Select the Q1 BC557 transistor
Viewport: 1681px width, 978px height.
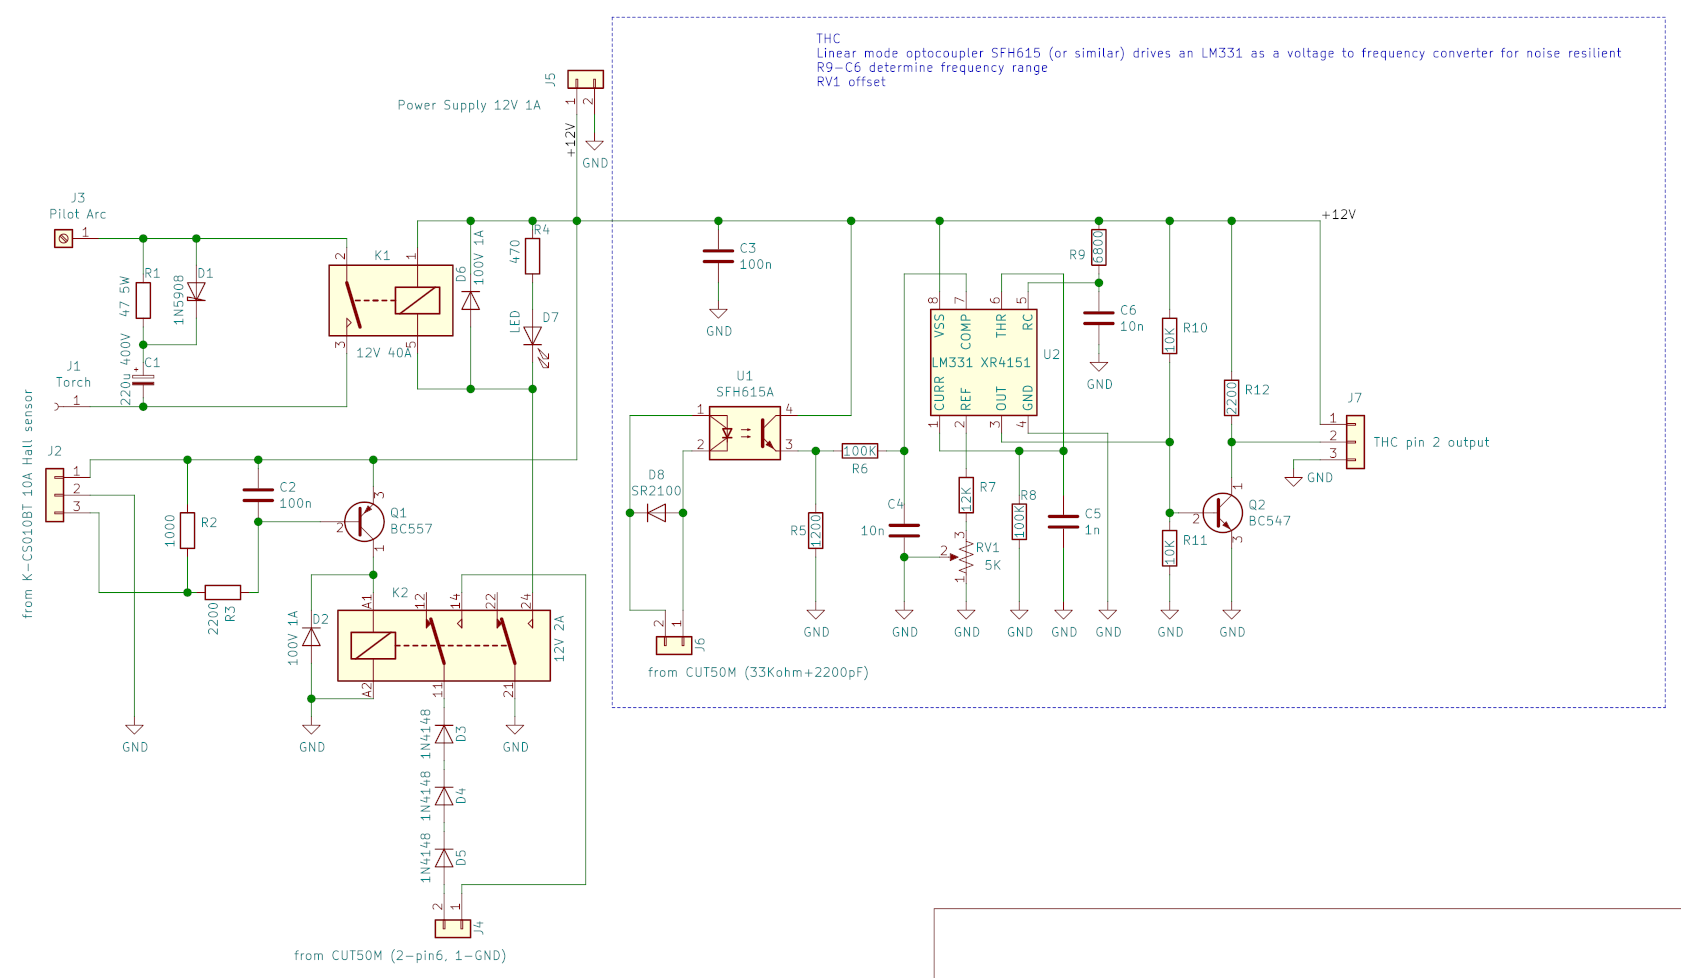click(365, 521)
